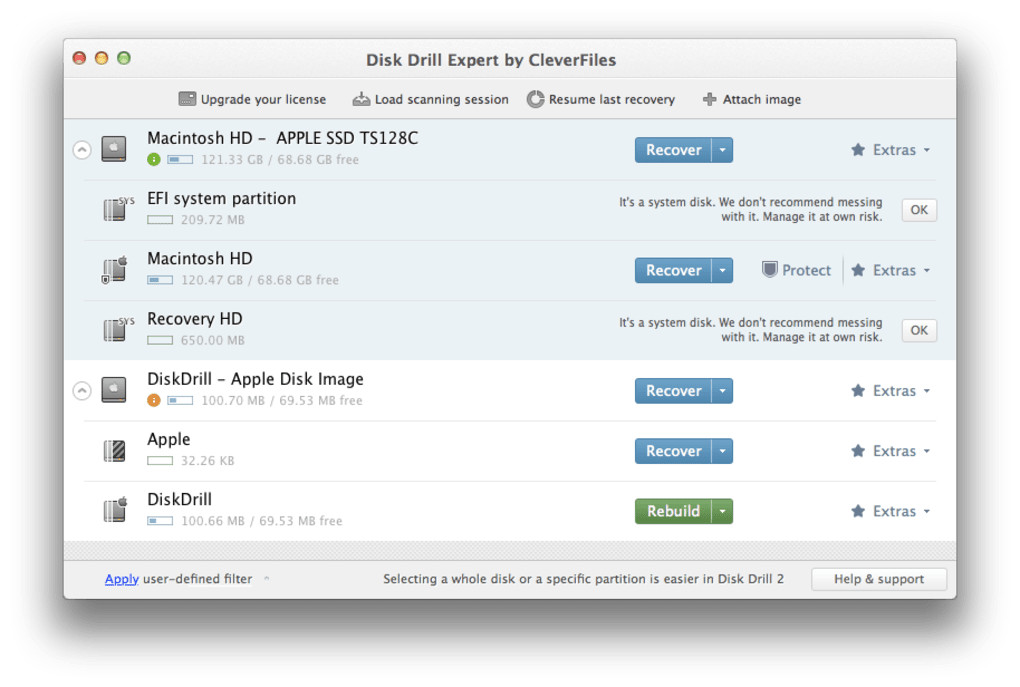The height and width of the screenshot is (687, 1020).
Task: Open Recover dropdown arrow for Macintosh HD partition
Action: [723, 270]
